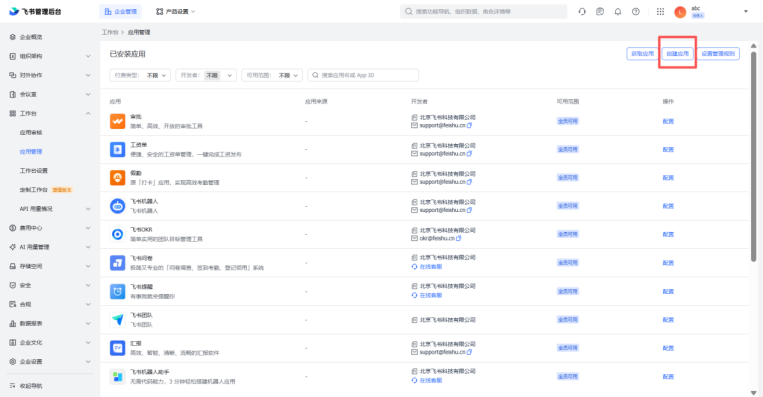
Task: Click 配置 link in the 飞书OKR row
Action: click(668, 234)
